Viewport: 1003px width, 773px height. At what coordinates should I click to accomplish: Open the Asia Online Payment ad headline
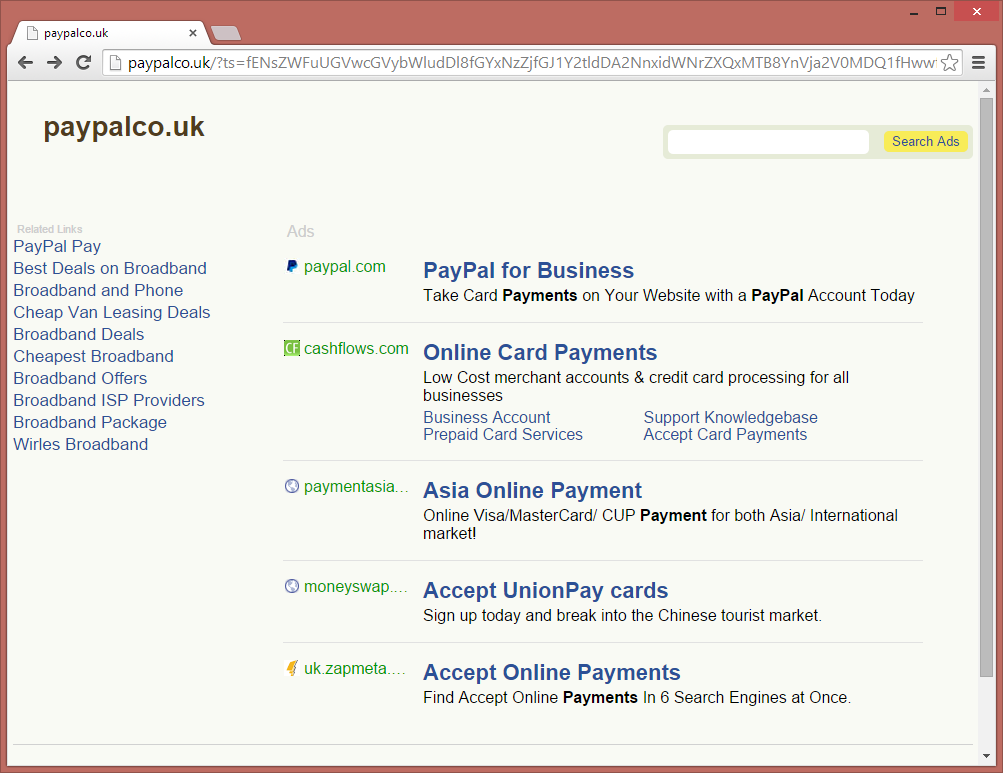532,491
